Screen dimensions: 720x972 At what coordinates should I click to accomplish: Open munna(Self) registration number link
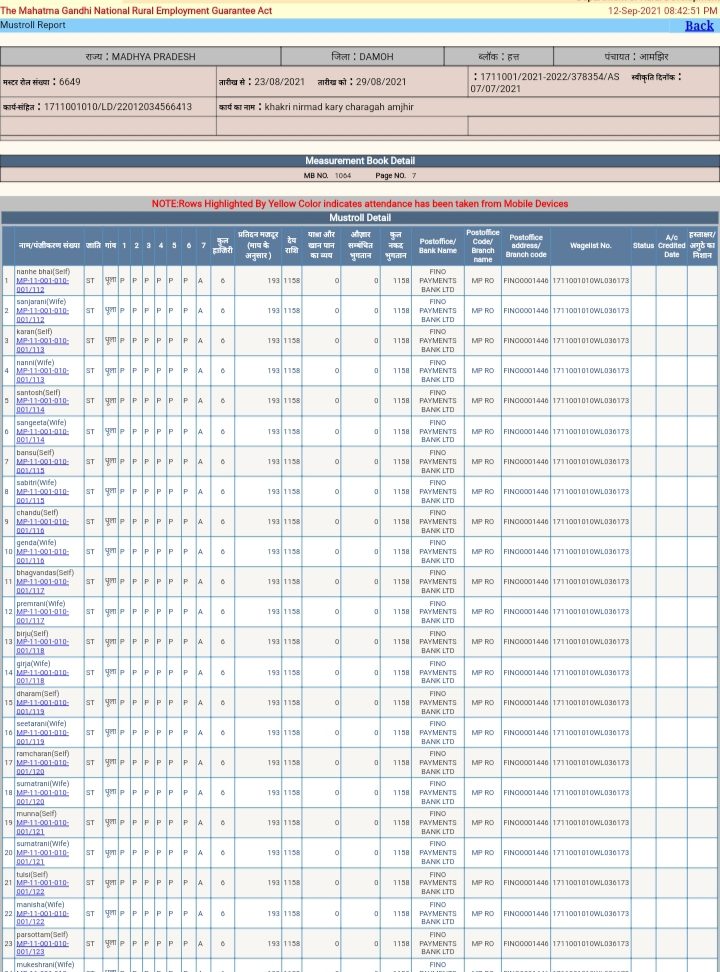pos(42,827)
